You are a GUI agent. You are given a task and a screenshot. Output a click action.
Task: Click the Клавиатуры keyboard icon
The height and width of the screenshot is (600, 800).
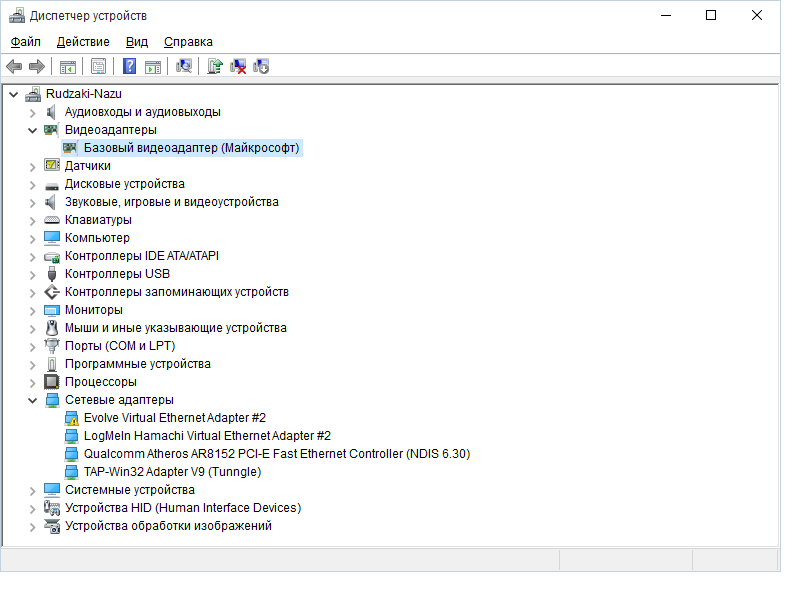coord(52,220)
